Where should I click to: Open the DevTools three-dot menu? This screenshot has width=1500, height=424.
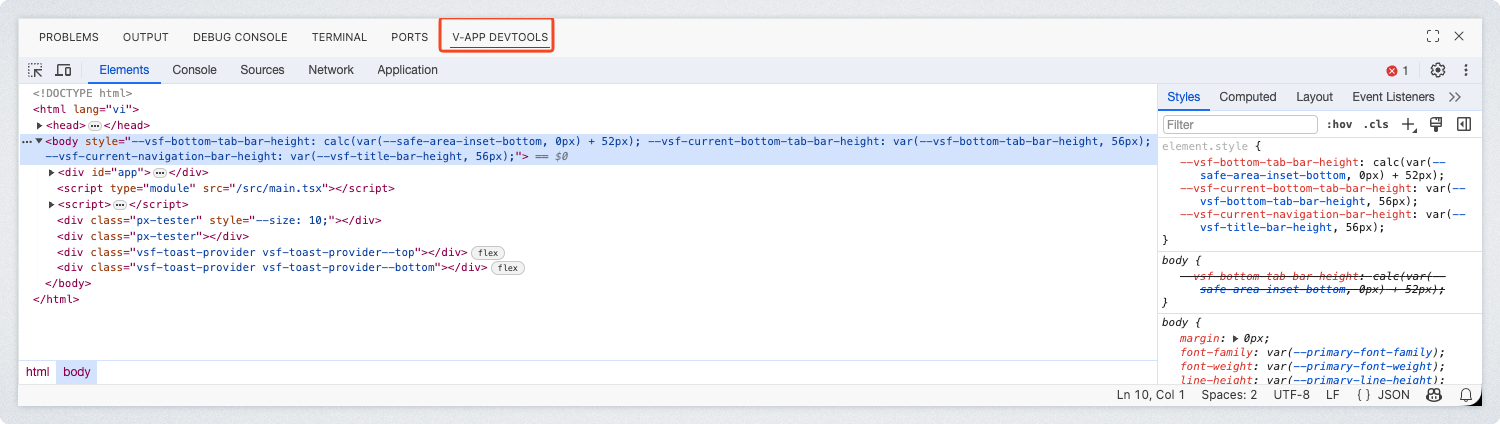pos(1466,70)
